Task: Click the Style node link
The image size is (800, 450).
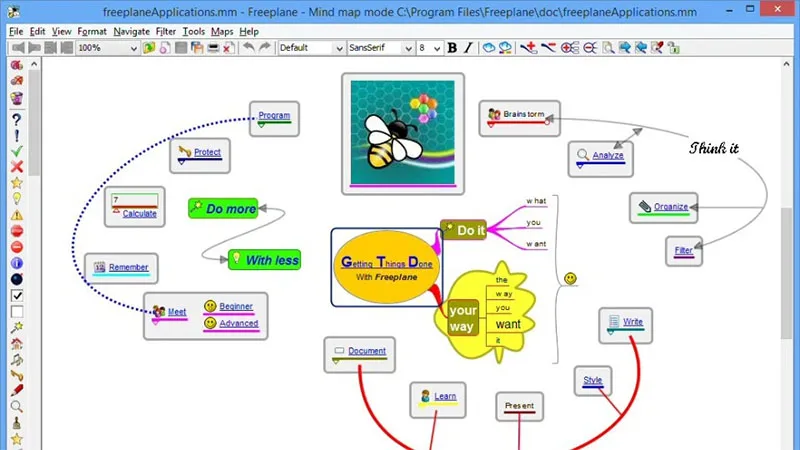Action: 592,380
